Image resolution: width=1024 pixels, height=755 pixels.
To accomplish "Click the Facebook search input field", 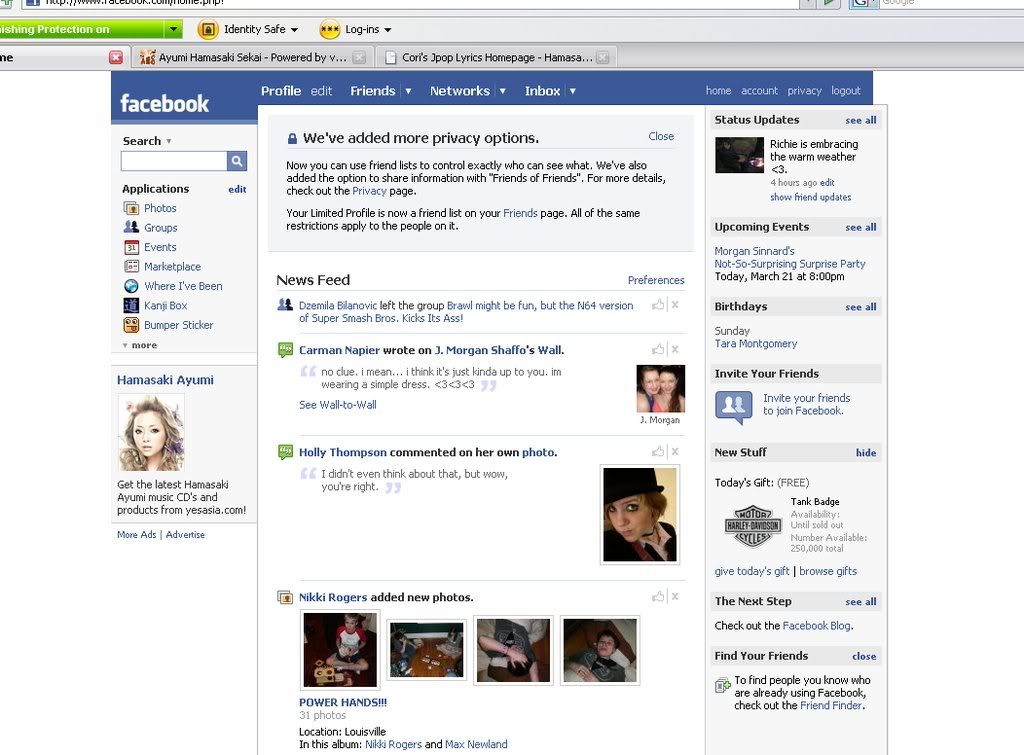I will point(174,161).
